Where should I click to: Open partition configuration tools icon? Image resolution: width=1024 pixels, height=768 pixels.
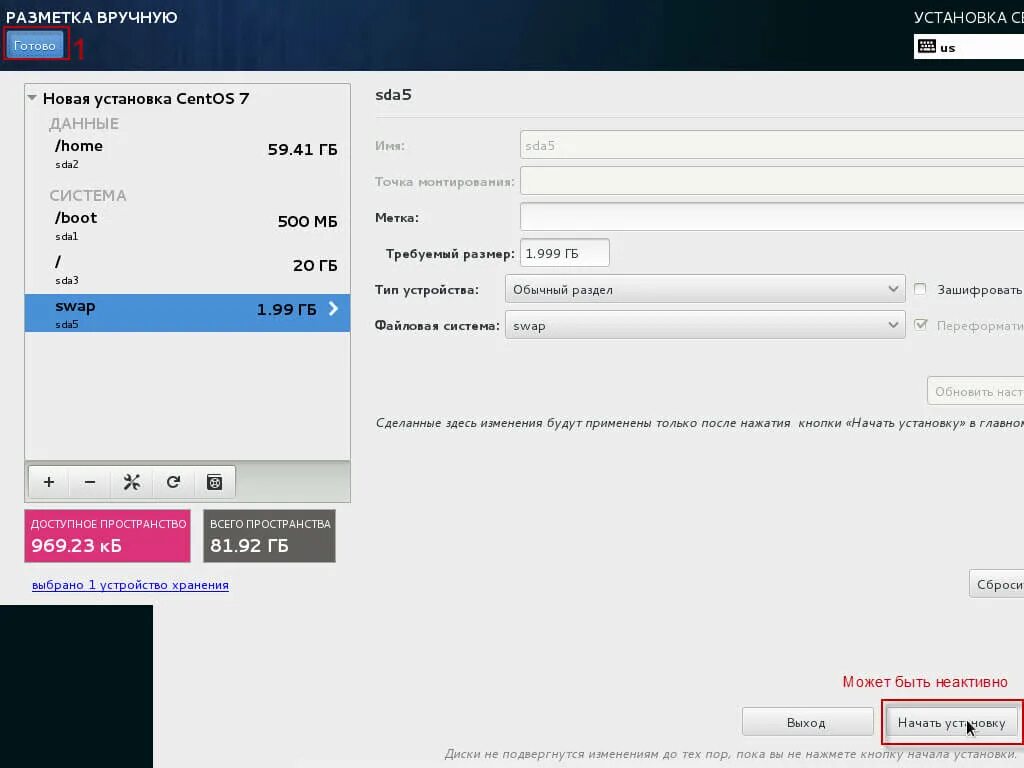[132, 482]
